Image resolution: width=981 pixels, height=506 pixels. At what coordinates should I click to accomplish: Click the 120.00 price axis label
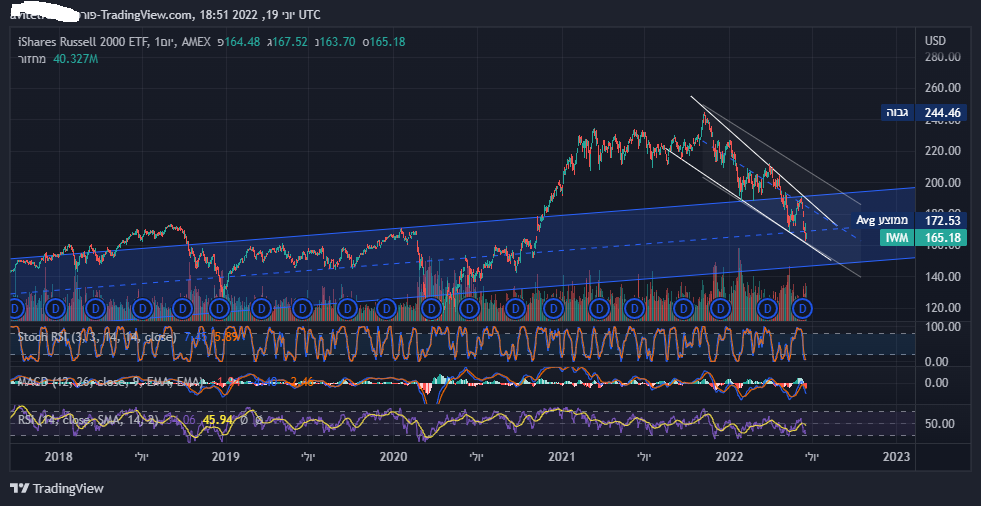tap(943, 308)
